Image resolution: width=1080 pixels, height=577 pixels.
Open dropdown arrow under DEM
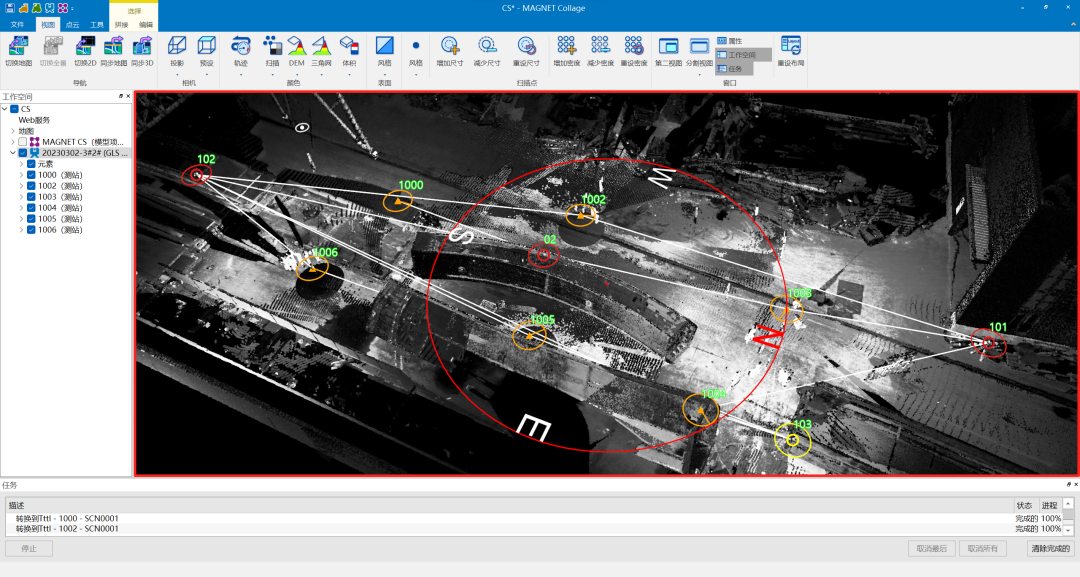coord(296,74)
